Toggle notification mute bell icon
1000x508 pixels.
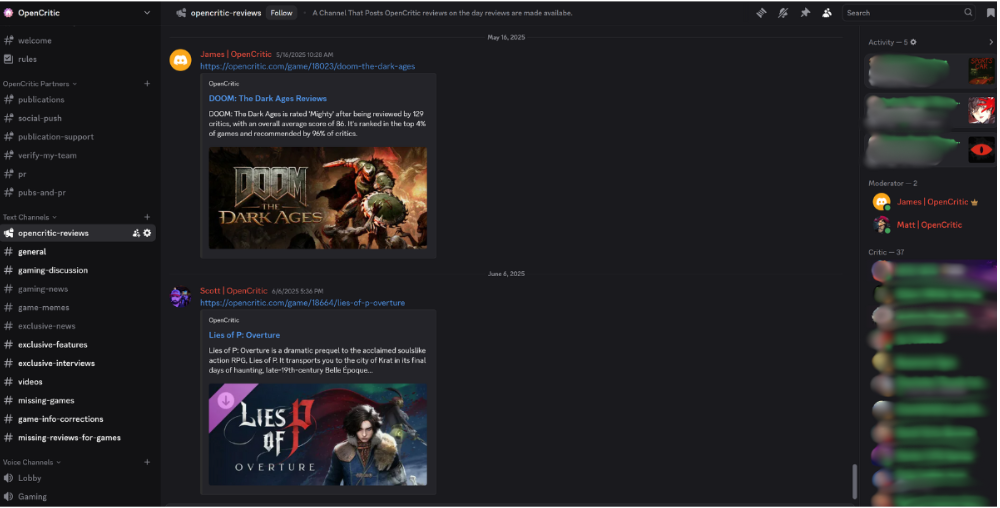click(783, 13)
